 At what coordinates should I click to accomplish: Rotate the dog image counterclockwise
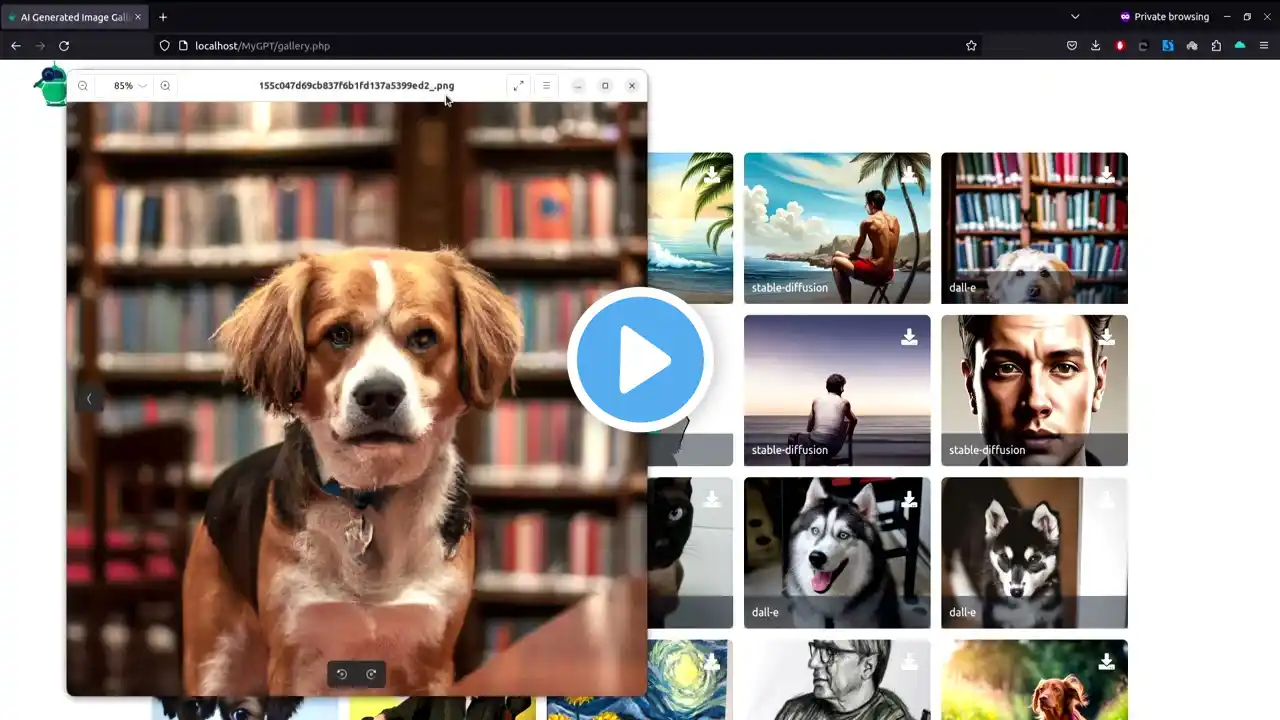coord(342,674)
